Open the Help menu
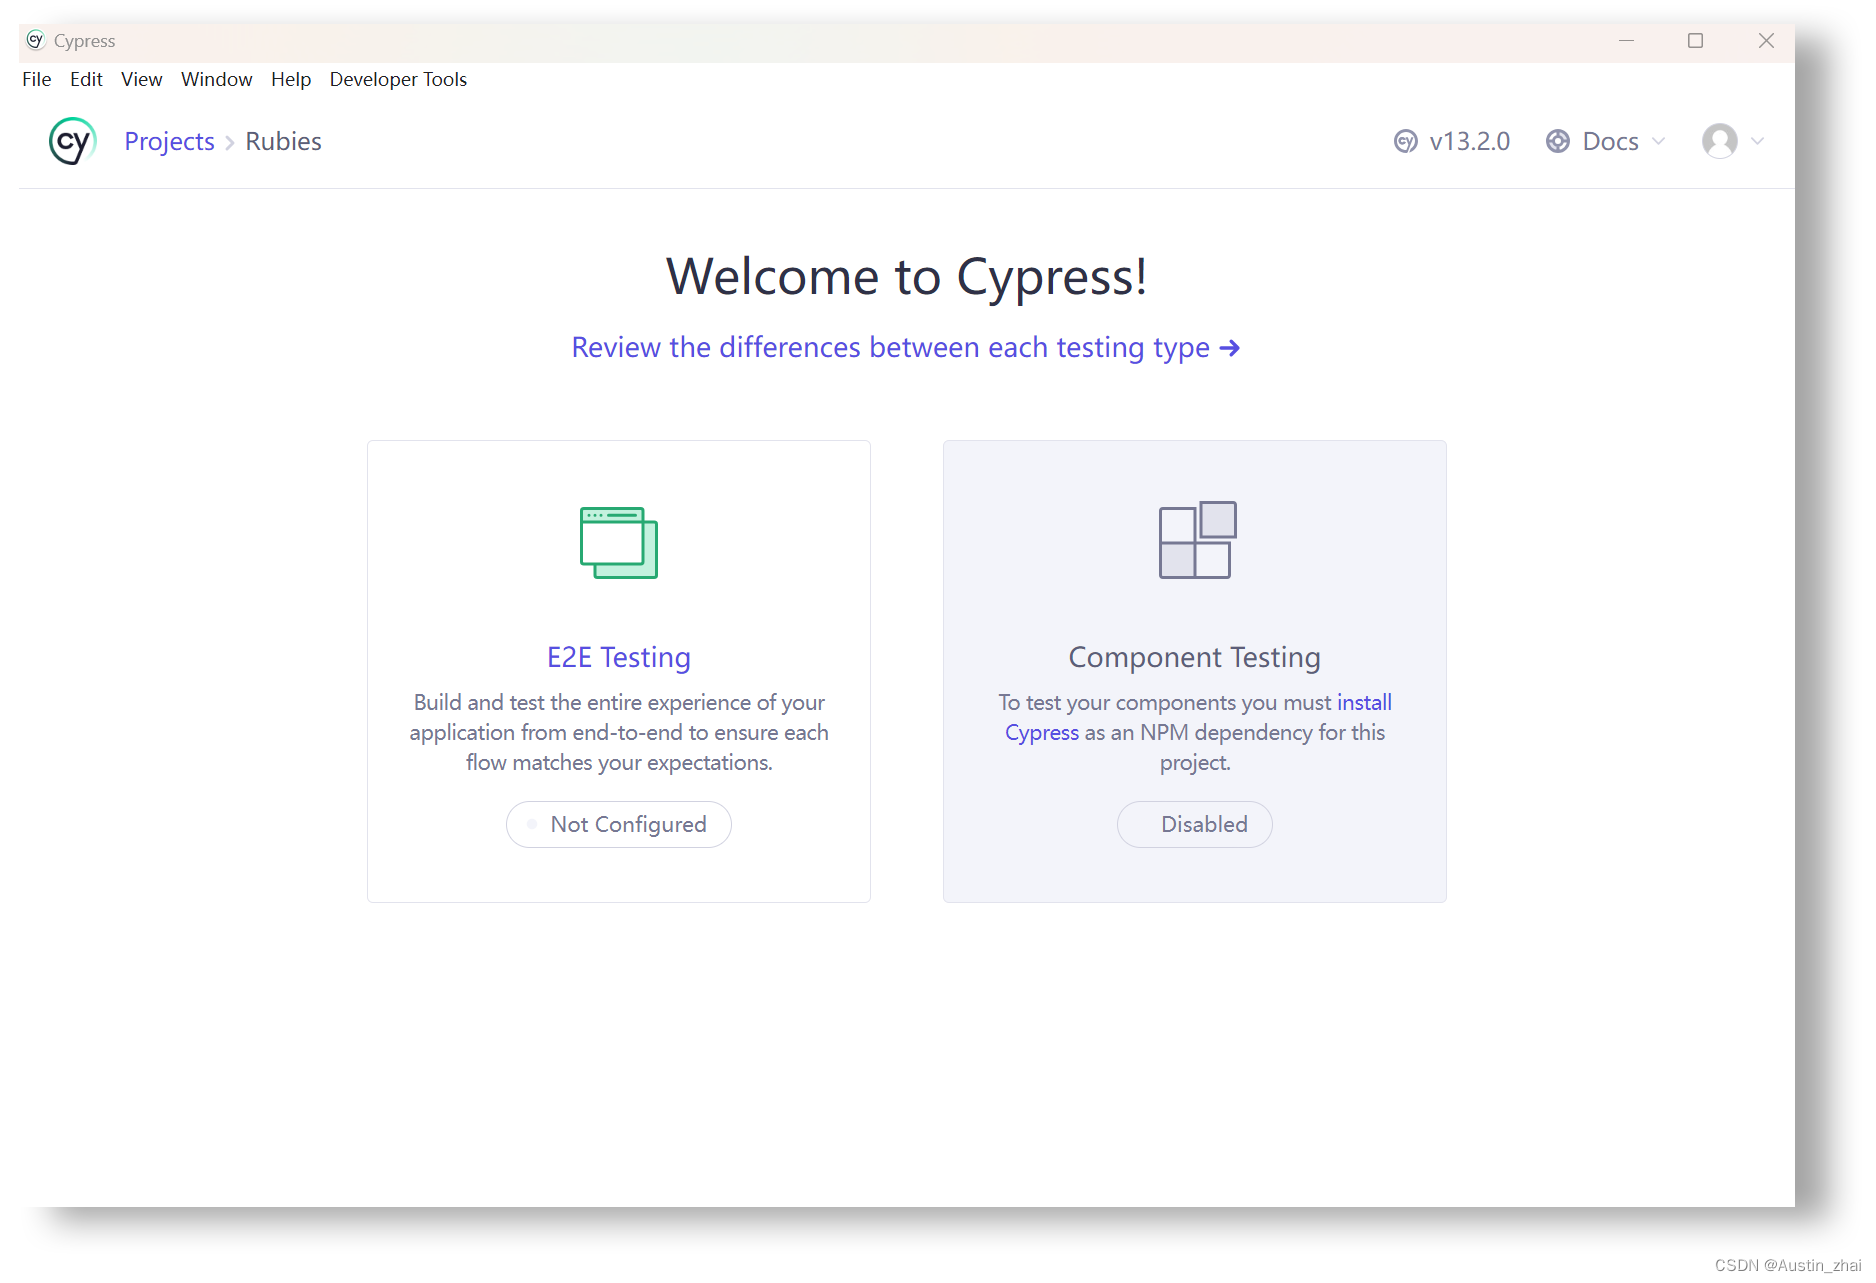 [291, 79]
